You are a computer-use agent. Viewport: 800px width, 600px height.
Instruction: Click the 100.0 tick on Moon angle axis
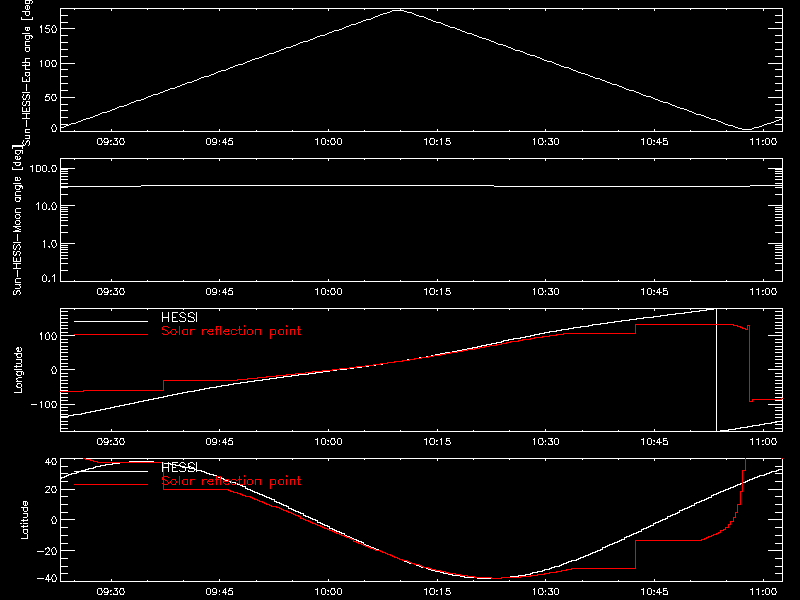coord(43,169)
